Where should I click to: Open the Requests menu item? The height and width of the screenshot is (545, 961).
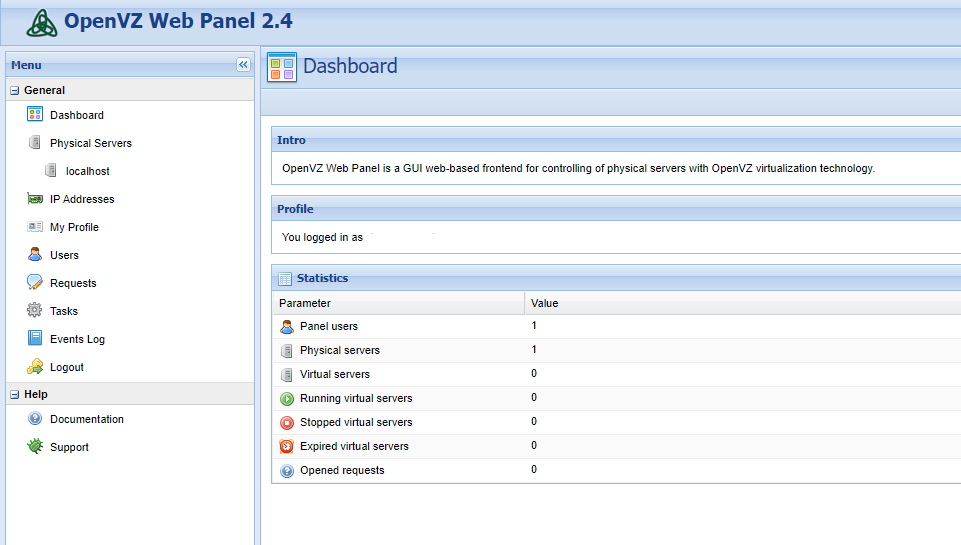click(73, 283)
